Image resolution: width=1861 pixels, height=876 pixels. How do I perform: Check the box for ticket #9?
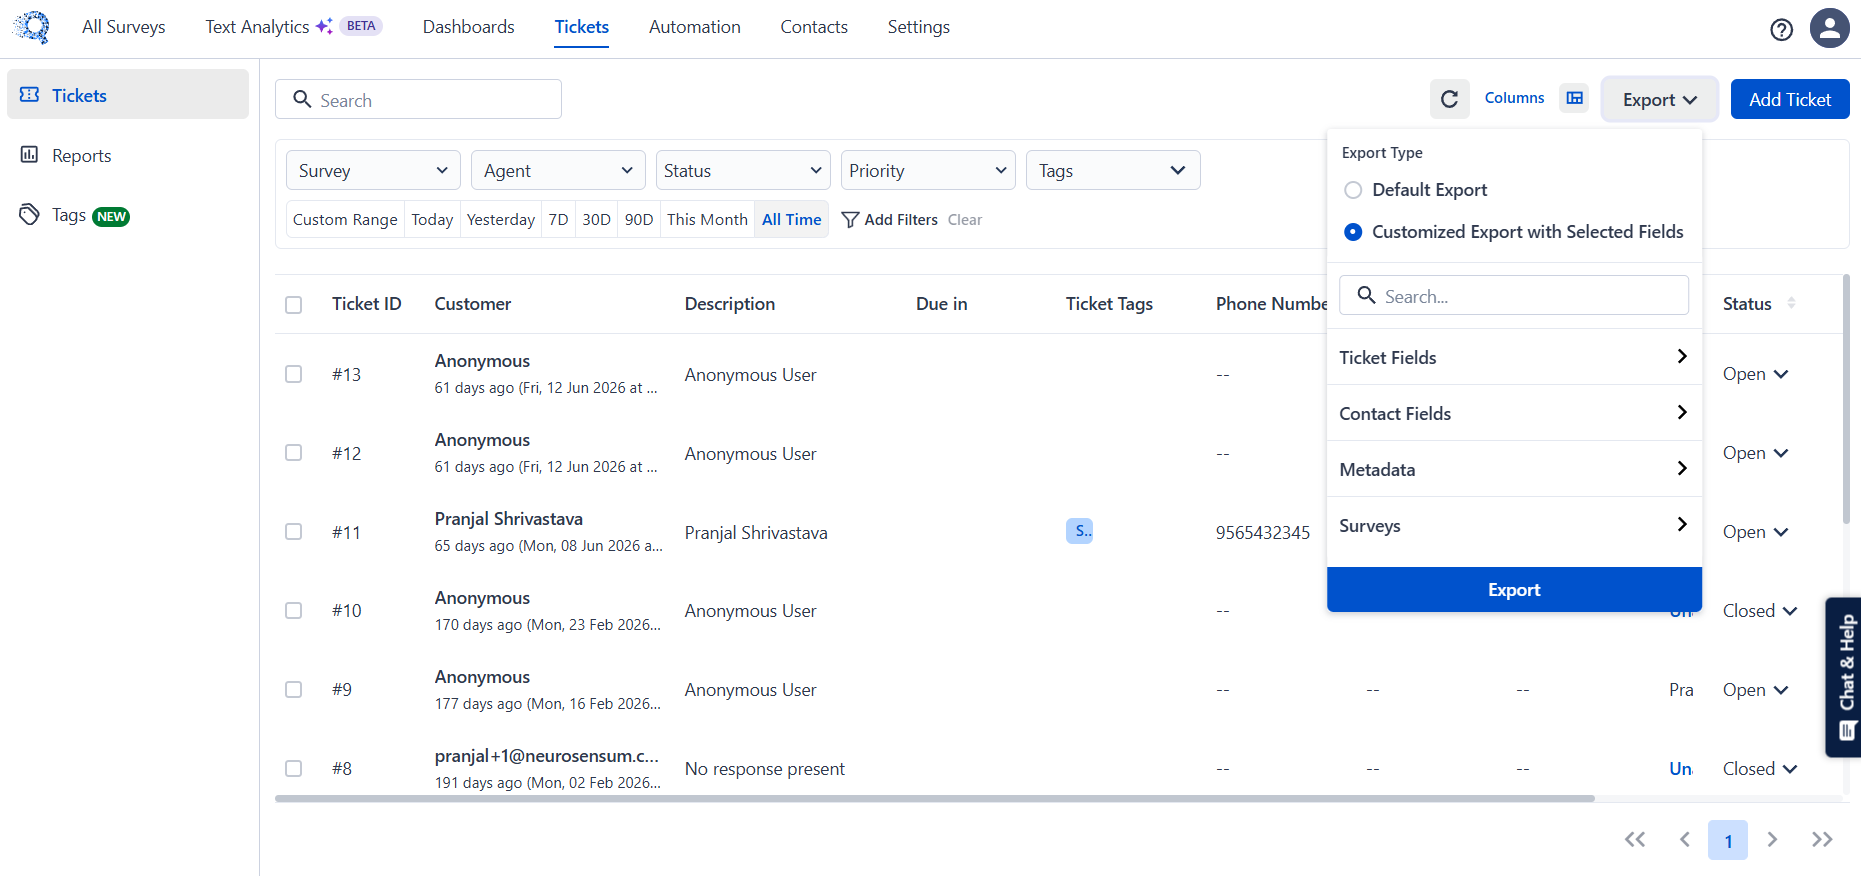(293, 689)
